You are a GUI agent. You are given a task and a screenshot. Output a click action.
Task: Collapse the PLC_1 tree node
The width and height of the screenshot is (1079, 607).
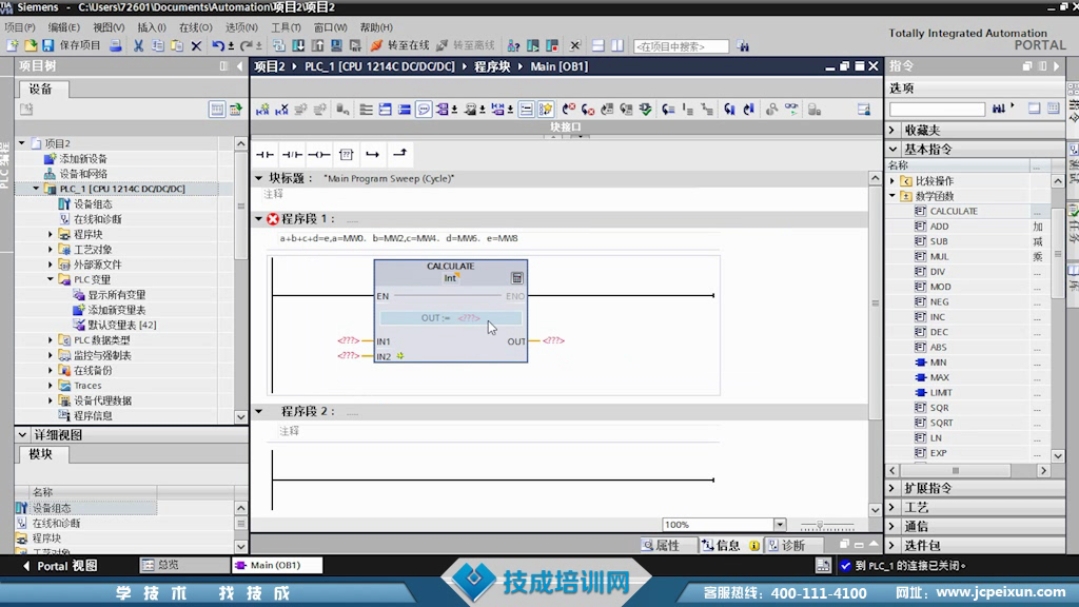pyautogui.click(x=36, y=189)
